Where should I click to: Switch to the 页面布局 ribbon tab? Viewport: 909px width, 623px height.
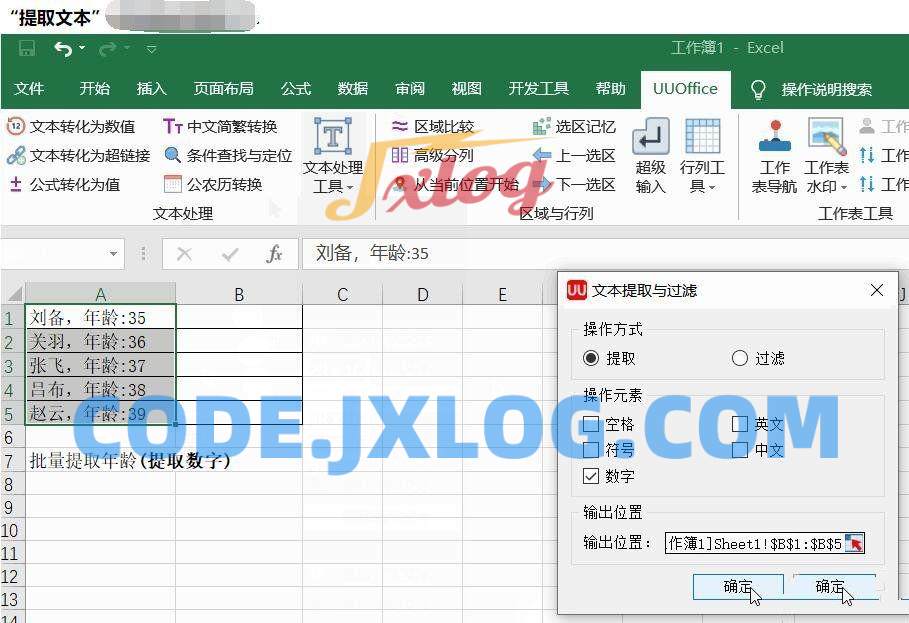pyautogui.click(x=223, y=89)
